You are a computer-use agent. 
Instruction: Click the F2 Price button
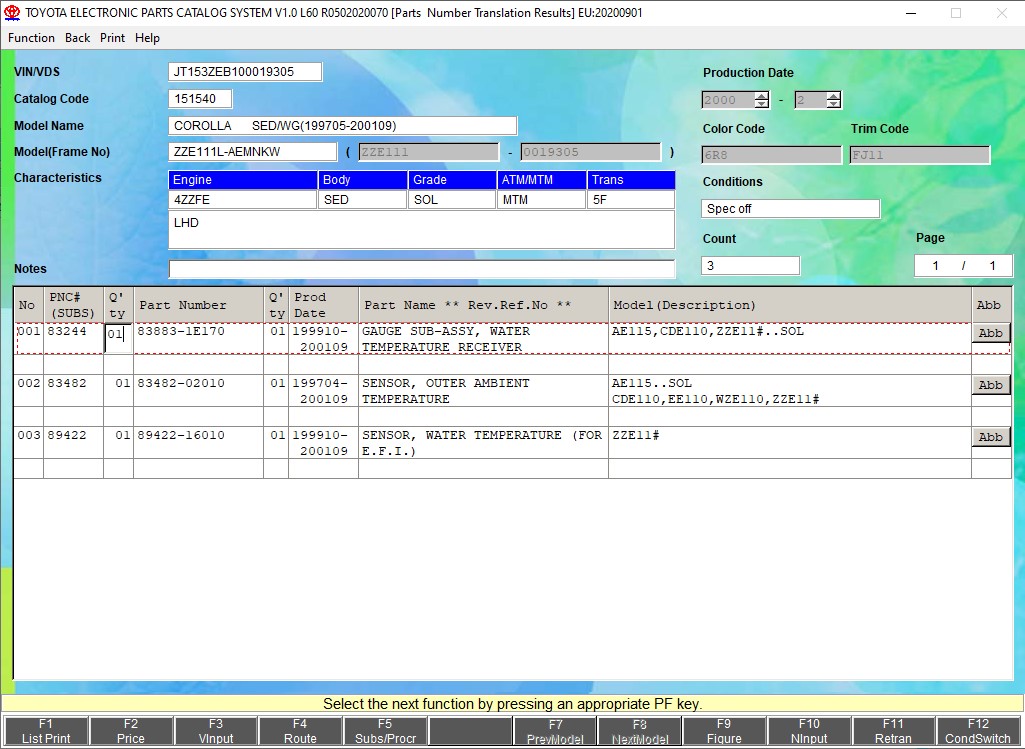pos(131,731)
